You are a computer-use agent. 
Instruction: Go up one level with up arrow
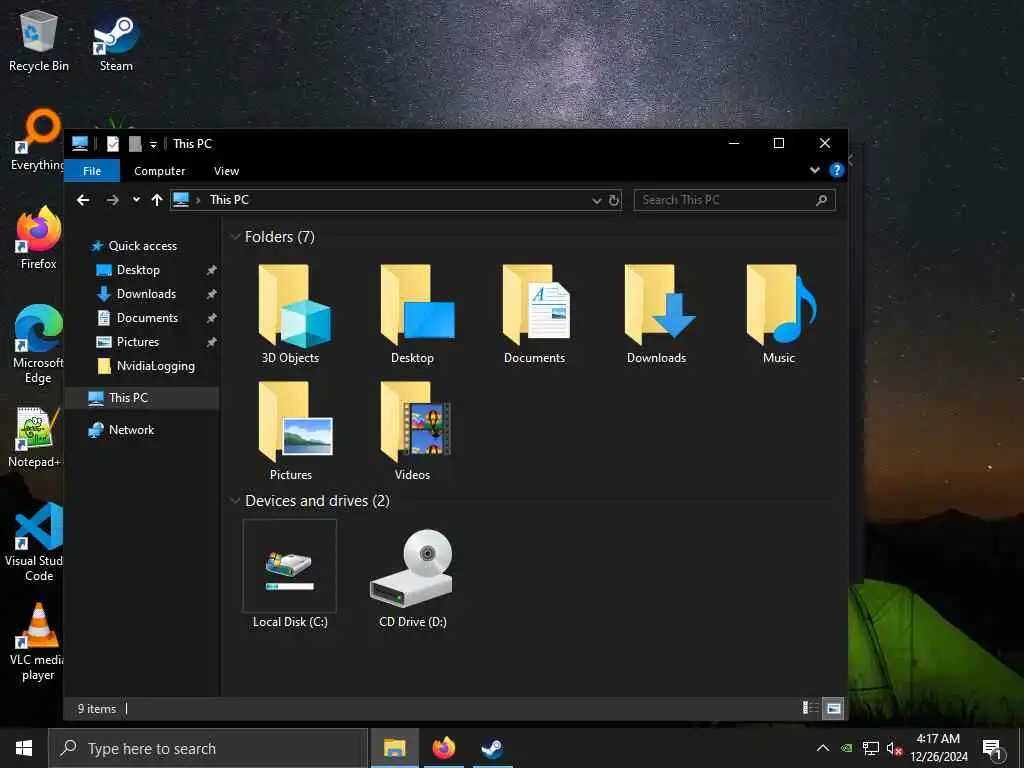click(157, 200)
